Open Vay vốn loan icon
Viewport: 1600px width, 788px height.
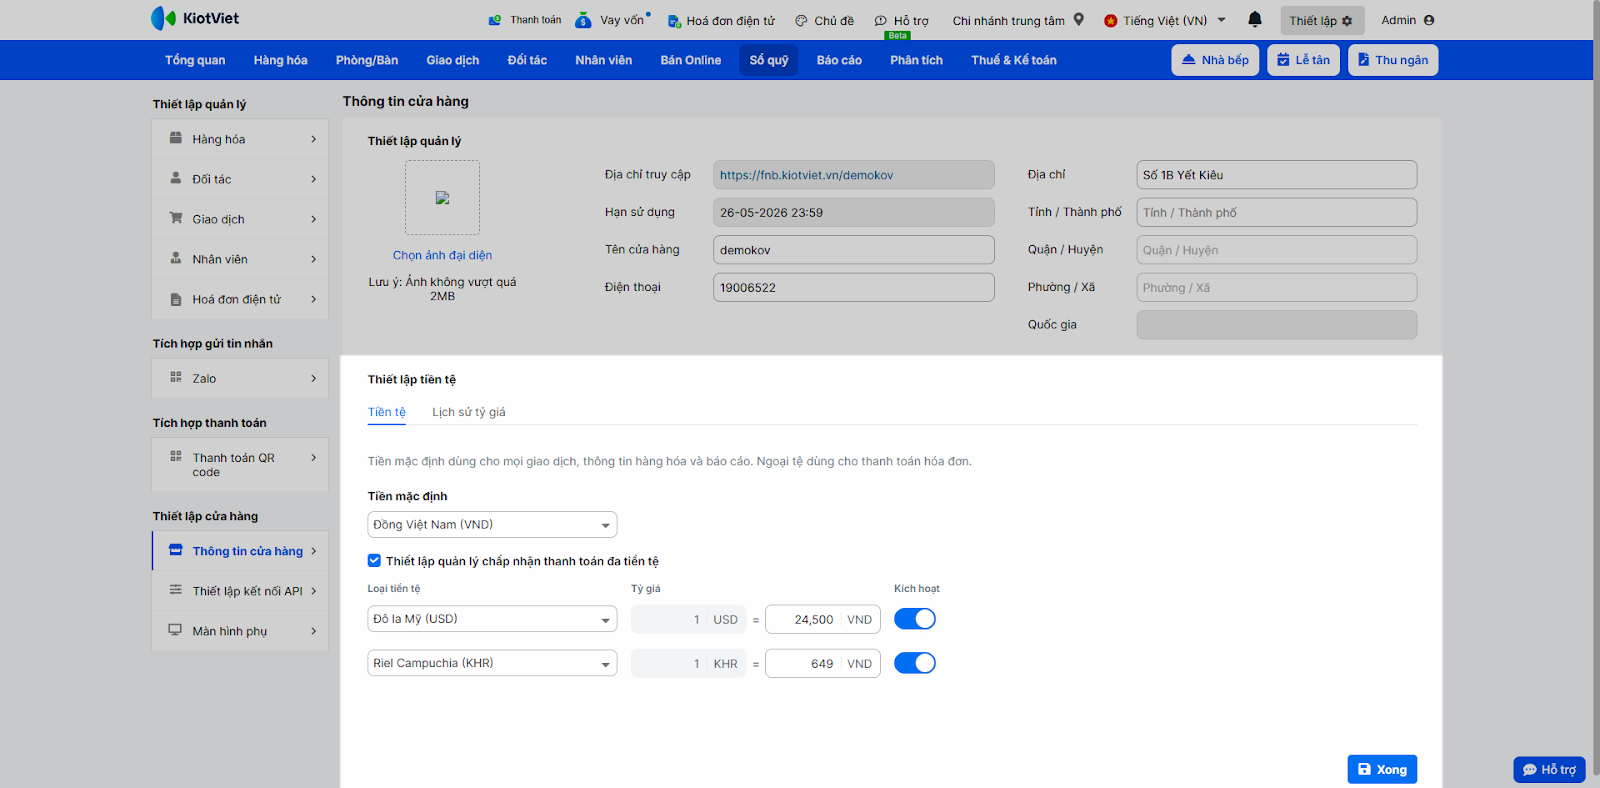[584, 20]
